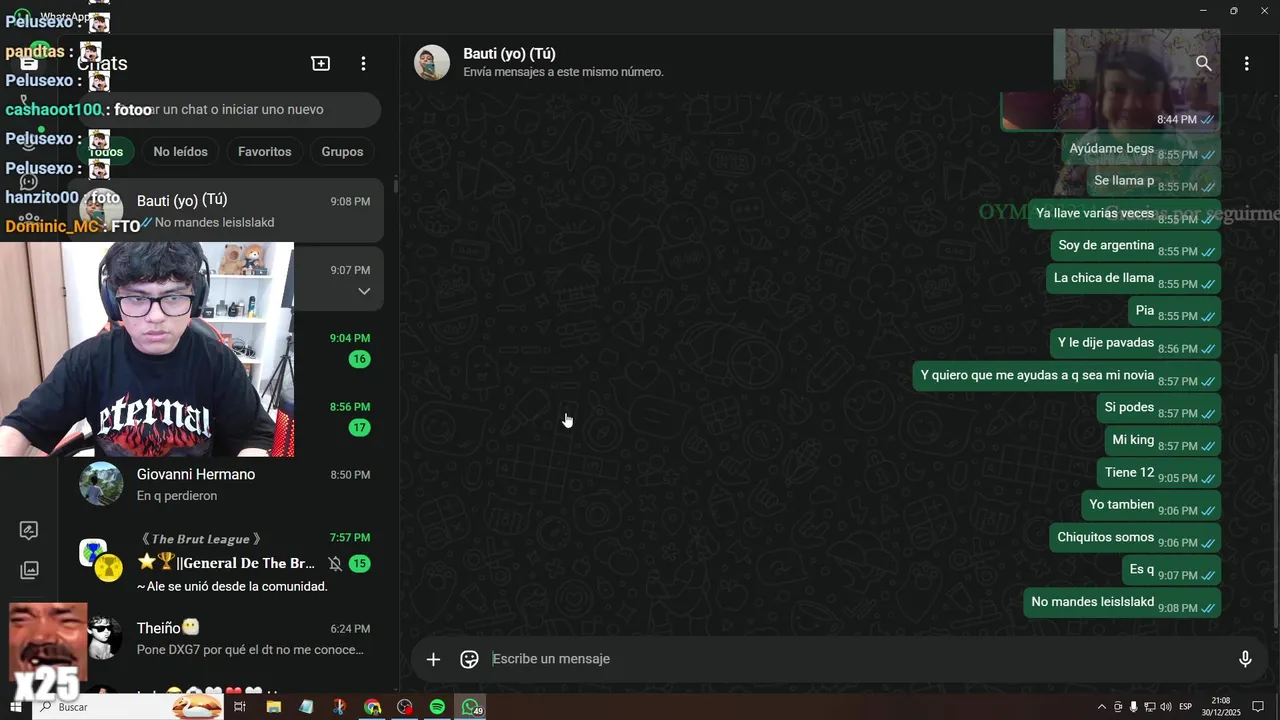Open the attach plus button beside the message box
The height and width of the screenshot is (720, 1280).
pos(433,659)
